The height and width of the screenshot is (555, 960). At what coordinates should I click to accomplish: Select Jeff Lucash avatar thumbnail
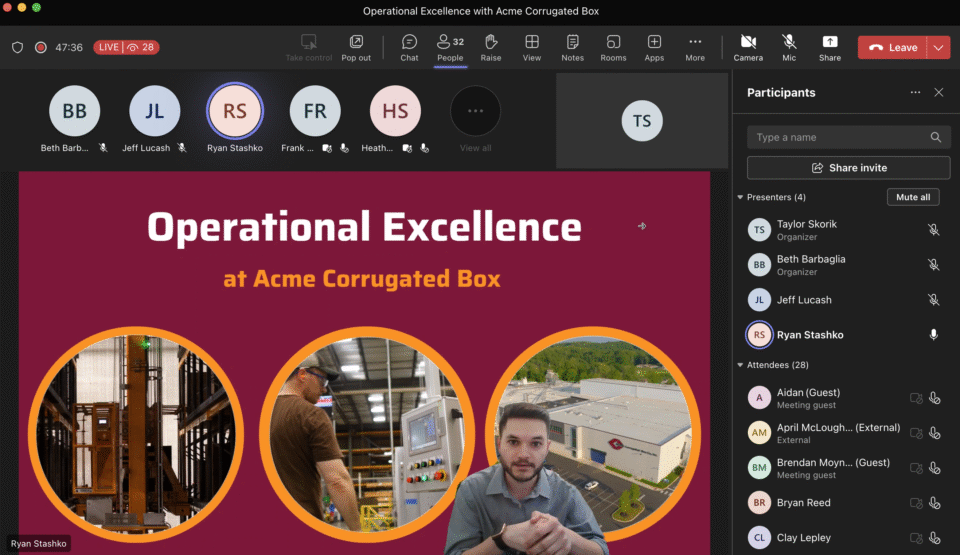(x=154, y=111)
